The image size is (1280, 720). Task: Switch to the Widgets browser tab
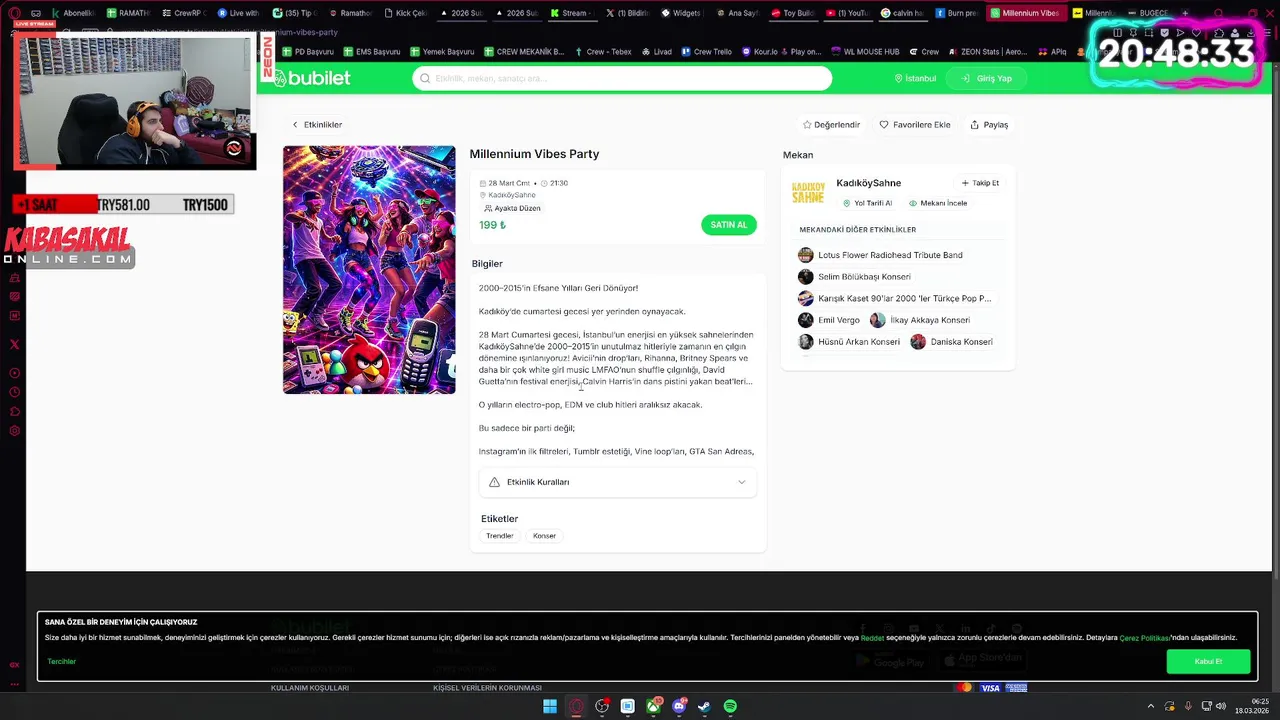(x=680, y=13)
